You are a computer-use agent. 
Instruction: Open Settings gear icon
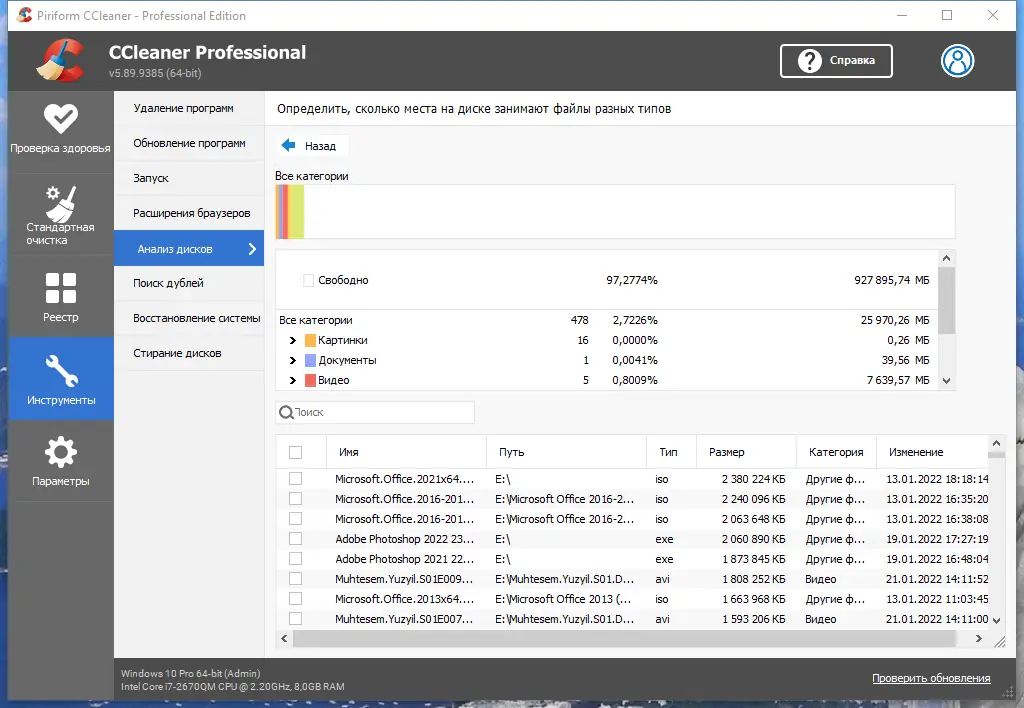61,452
